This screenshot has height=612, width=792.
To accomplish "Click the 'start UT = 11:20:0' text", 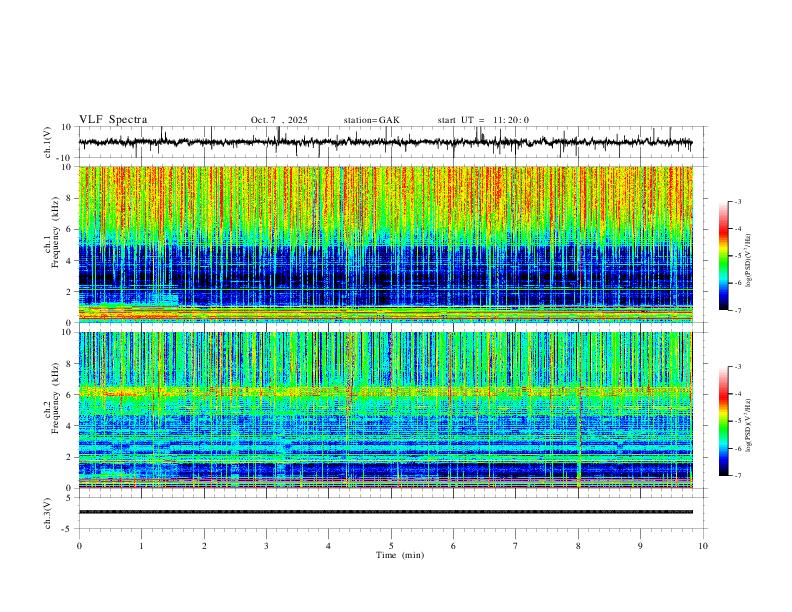I will [483, 120].
